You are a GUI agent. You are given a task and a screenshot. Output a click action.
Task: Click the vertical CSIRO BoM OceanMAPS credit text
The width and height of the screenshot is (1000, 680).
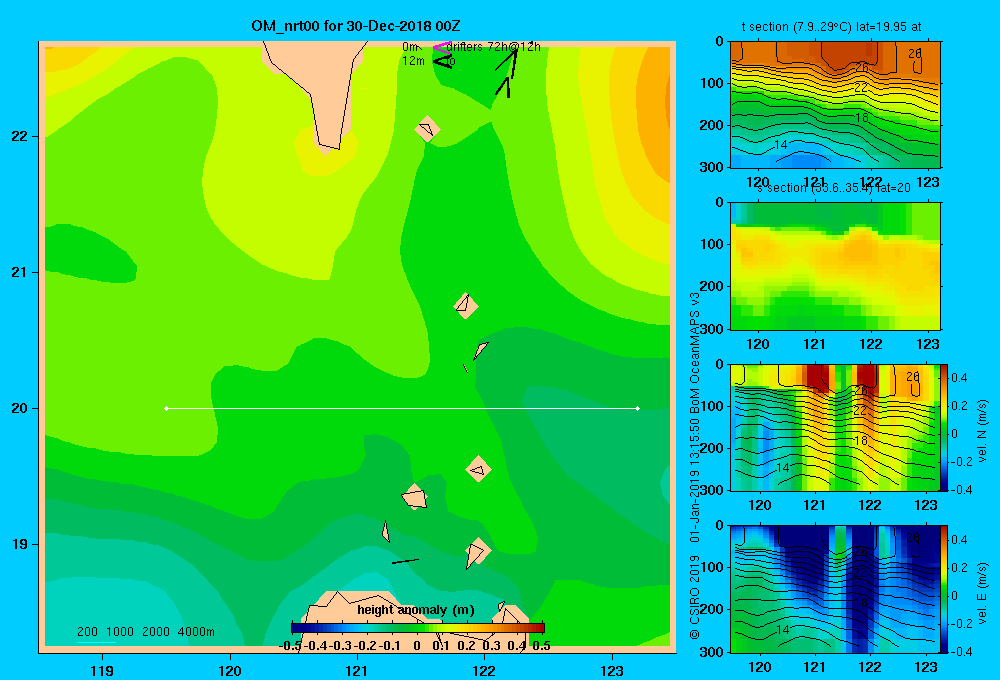click(x=695, y=466)
